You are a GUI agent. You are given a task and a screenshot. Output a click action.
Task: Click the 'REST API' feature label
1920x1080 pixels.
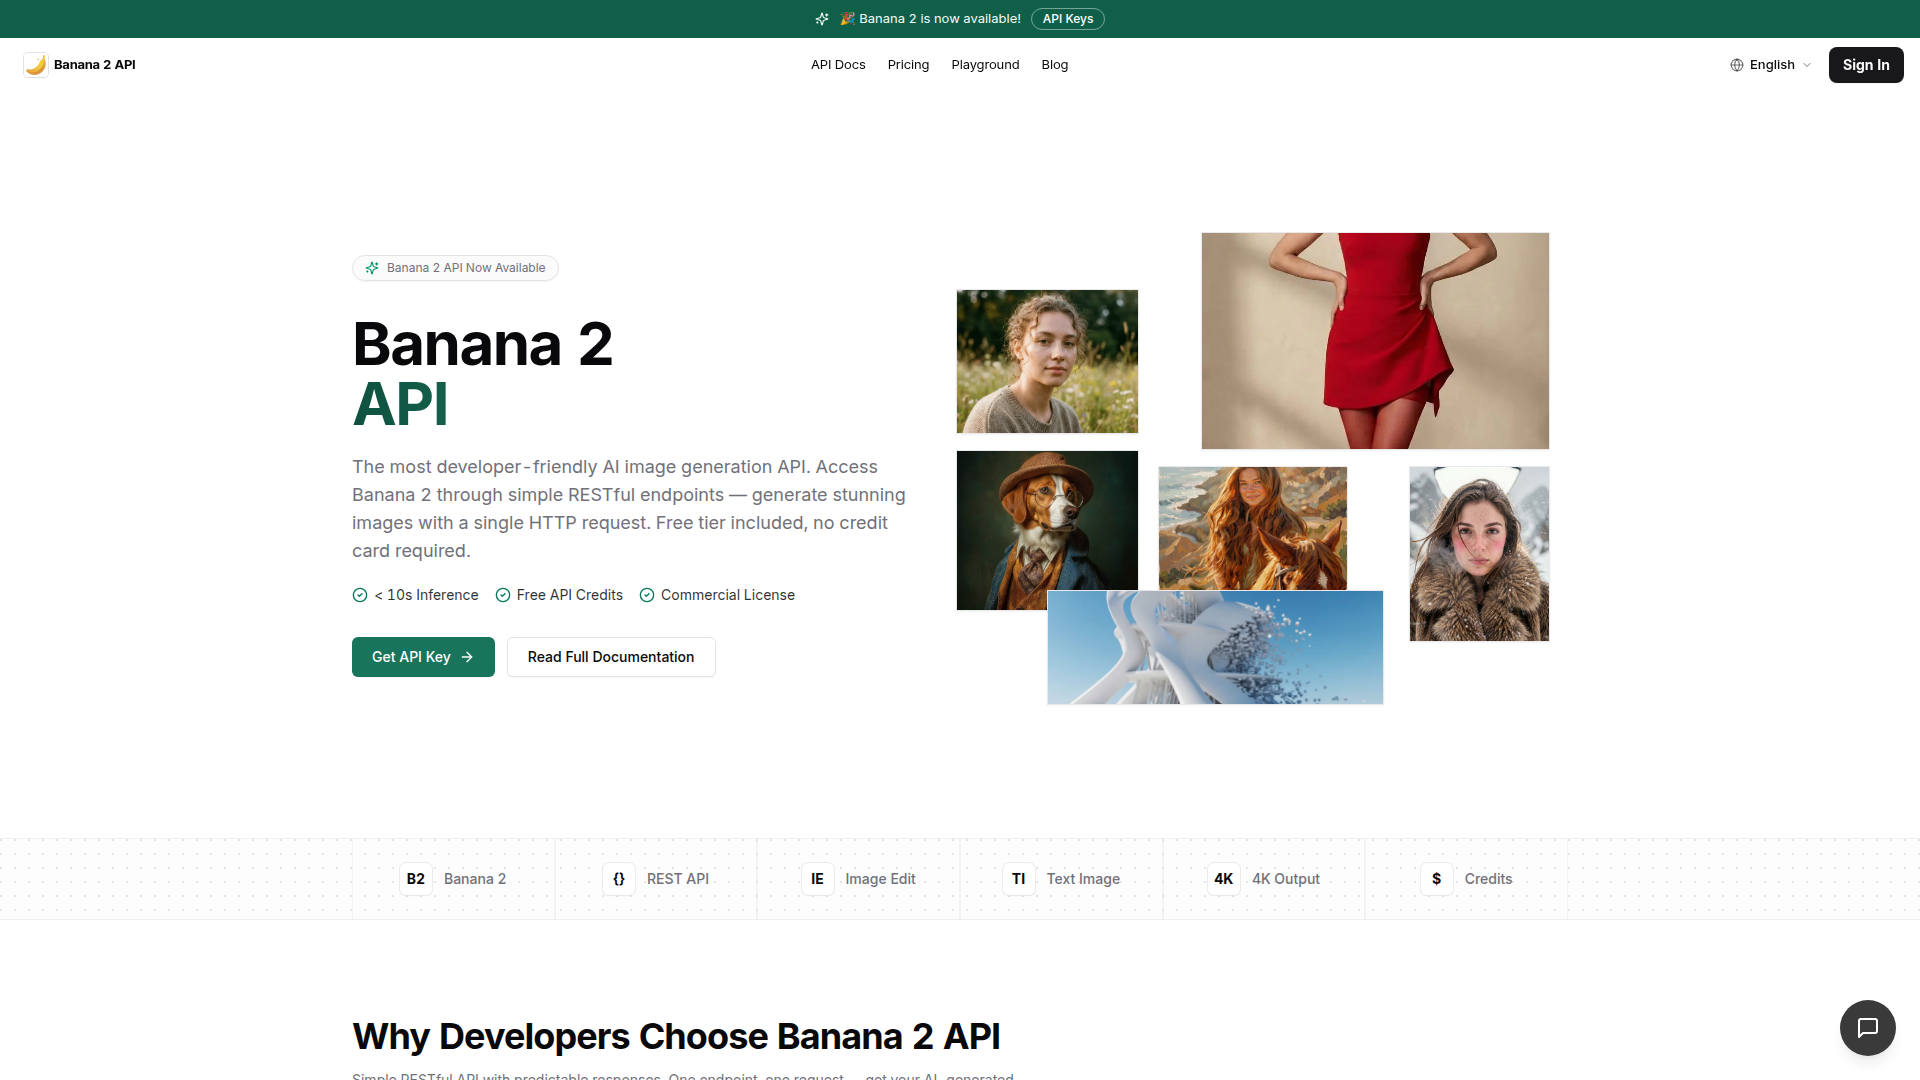coord(678,879)
